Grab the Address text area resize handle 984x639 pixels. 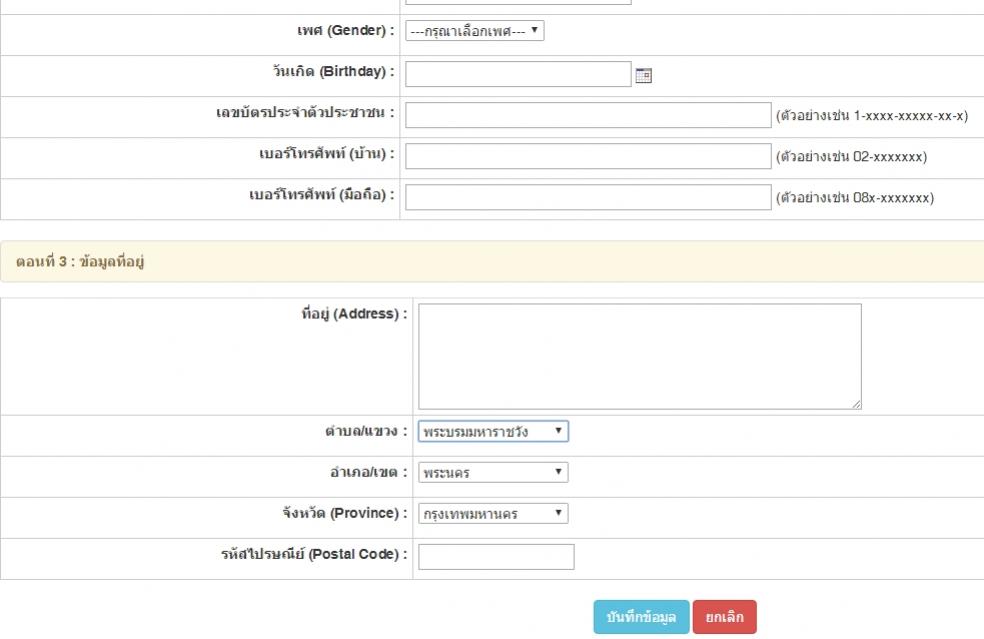click(x=856, y=404)
